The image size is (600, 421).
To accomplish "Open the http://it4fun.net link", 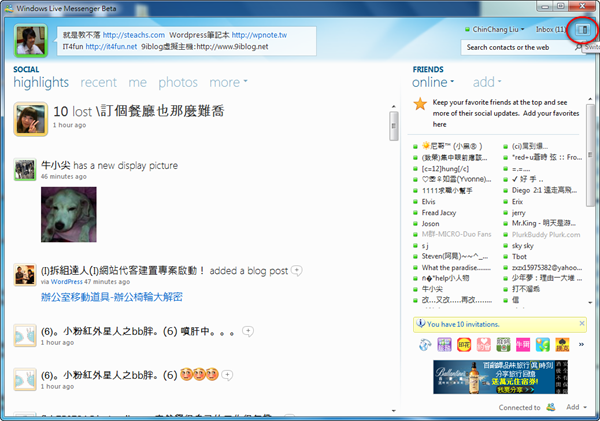I will tap(111, 46).
